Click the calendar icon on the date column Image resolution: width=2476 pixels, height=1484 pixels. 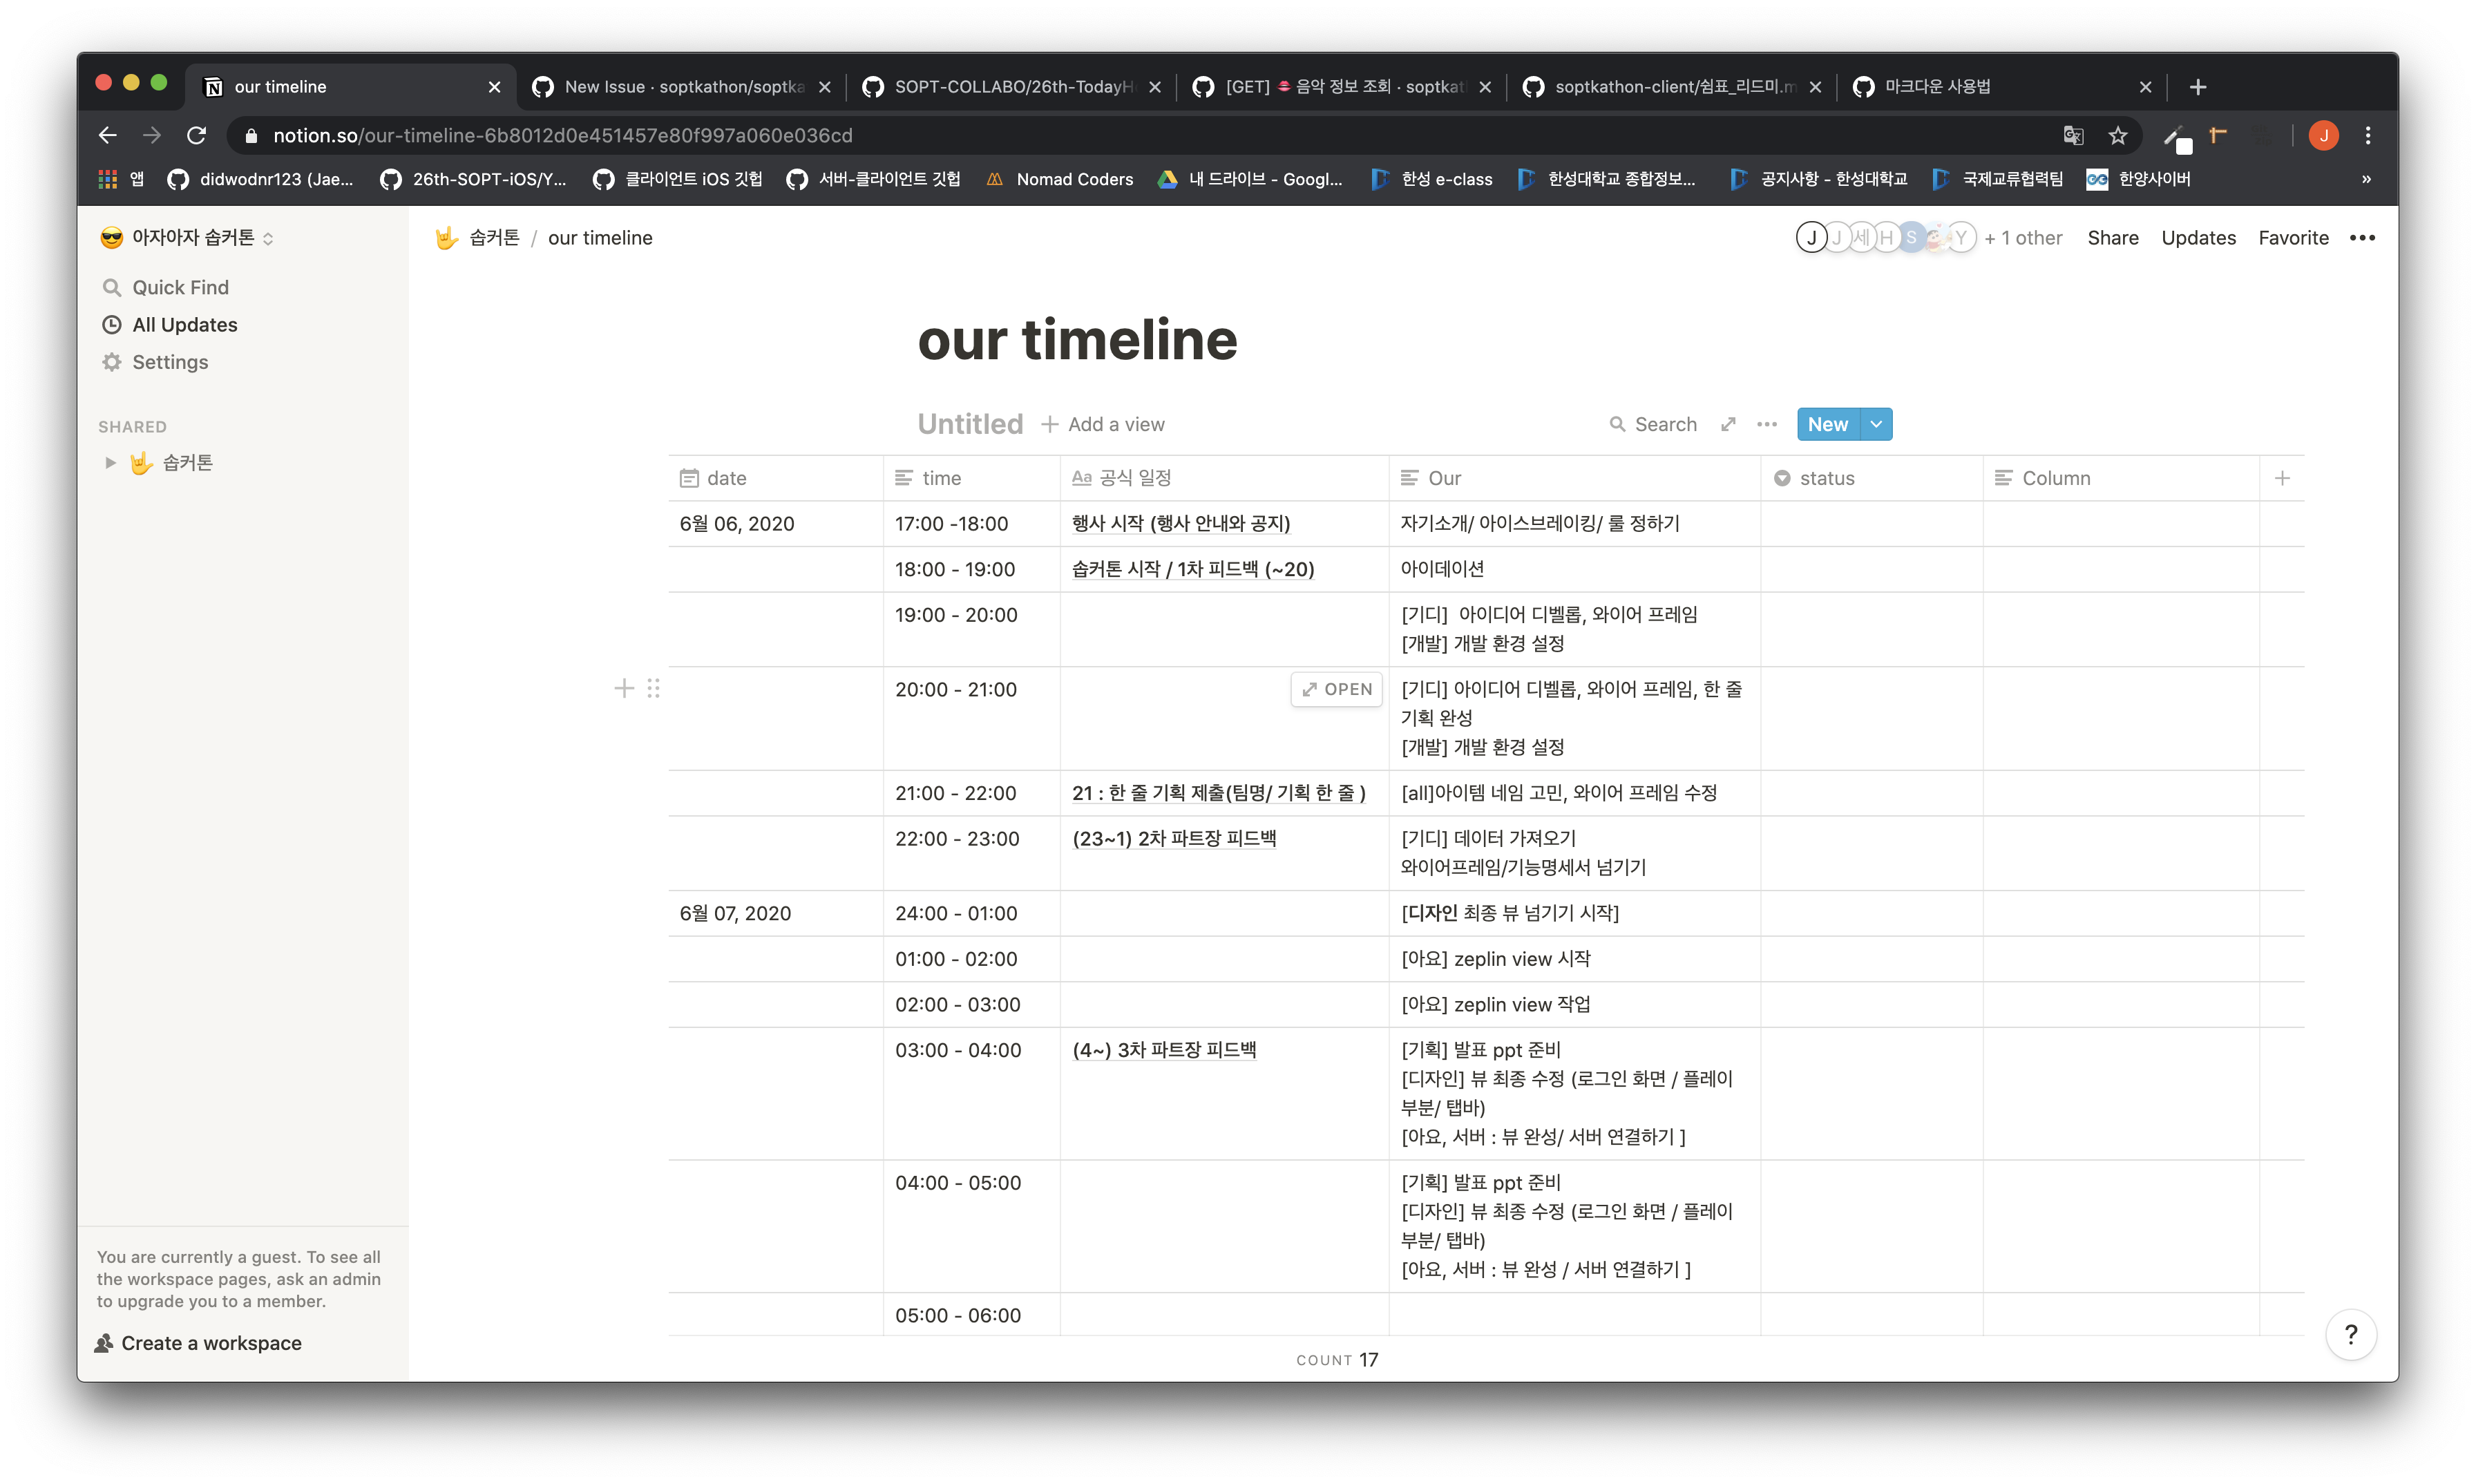[x=689, y=478]
